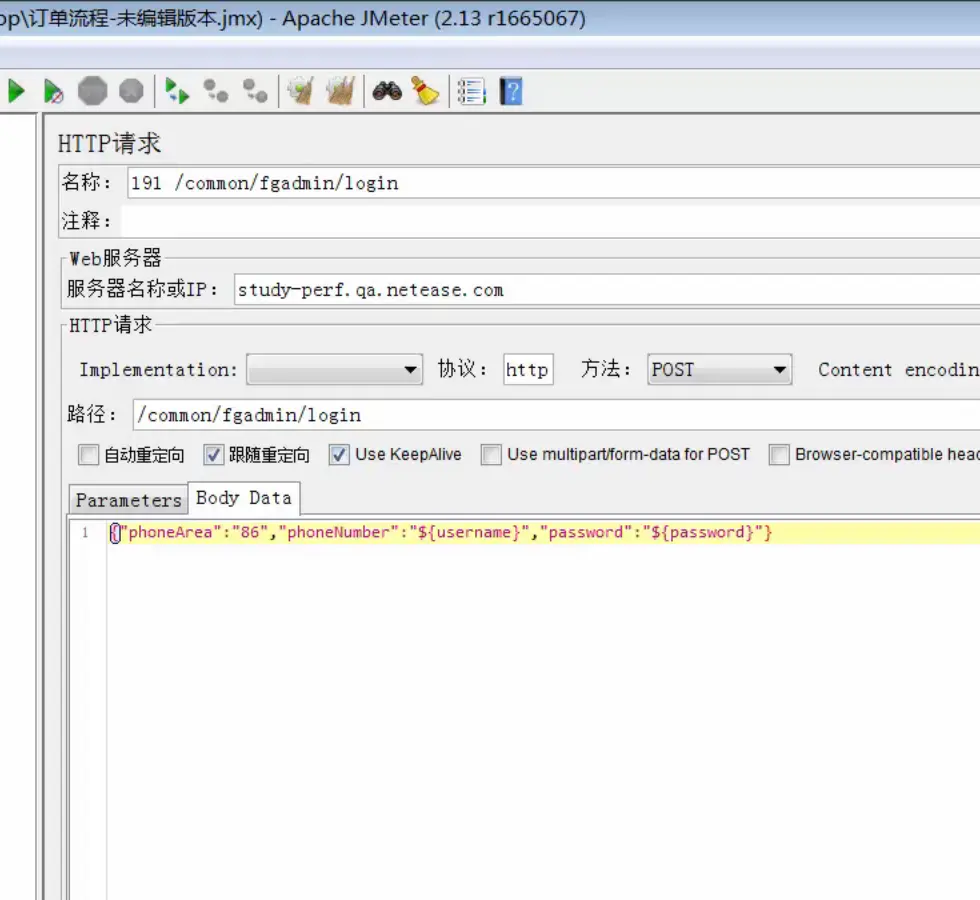Start the test with green Run icon
Image resolution: width=980 pixels, height=900 pixels.
[x=16, y=92]
